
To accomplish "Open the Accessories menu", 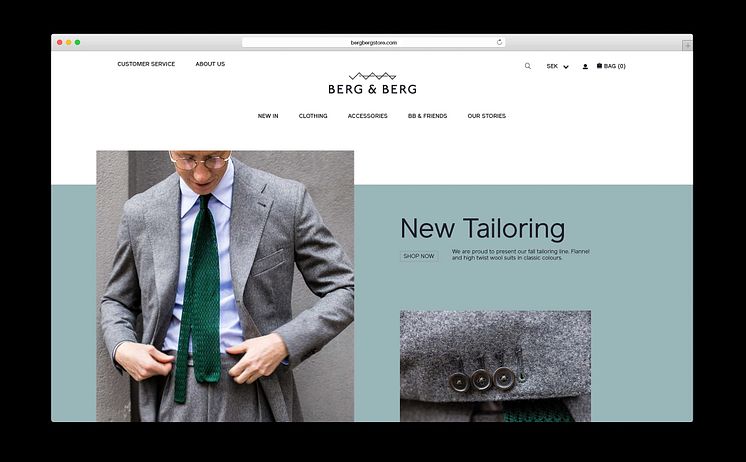I will click(368, 116).
